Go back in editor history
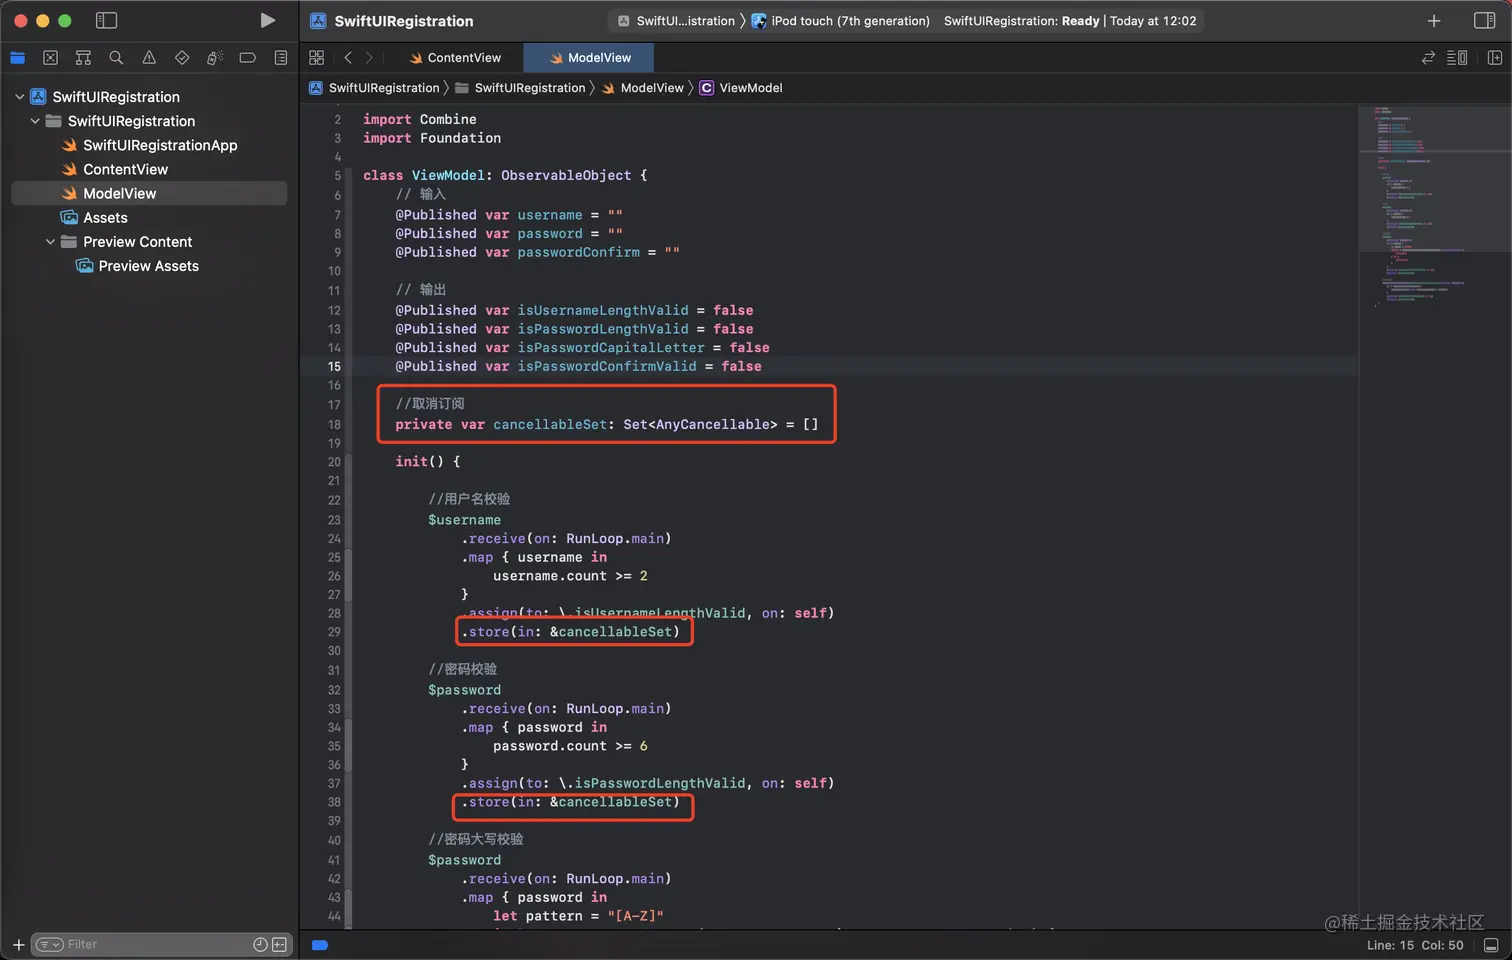This screenshot has width=1512, height=960. pyautogui.click(x=347, y=58)
